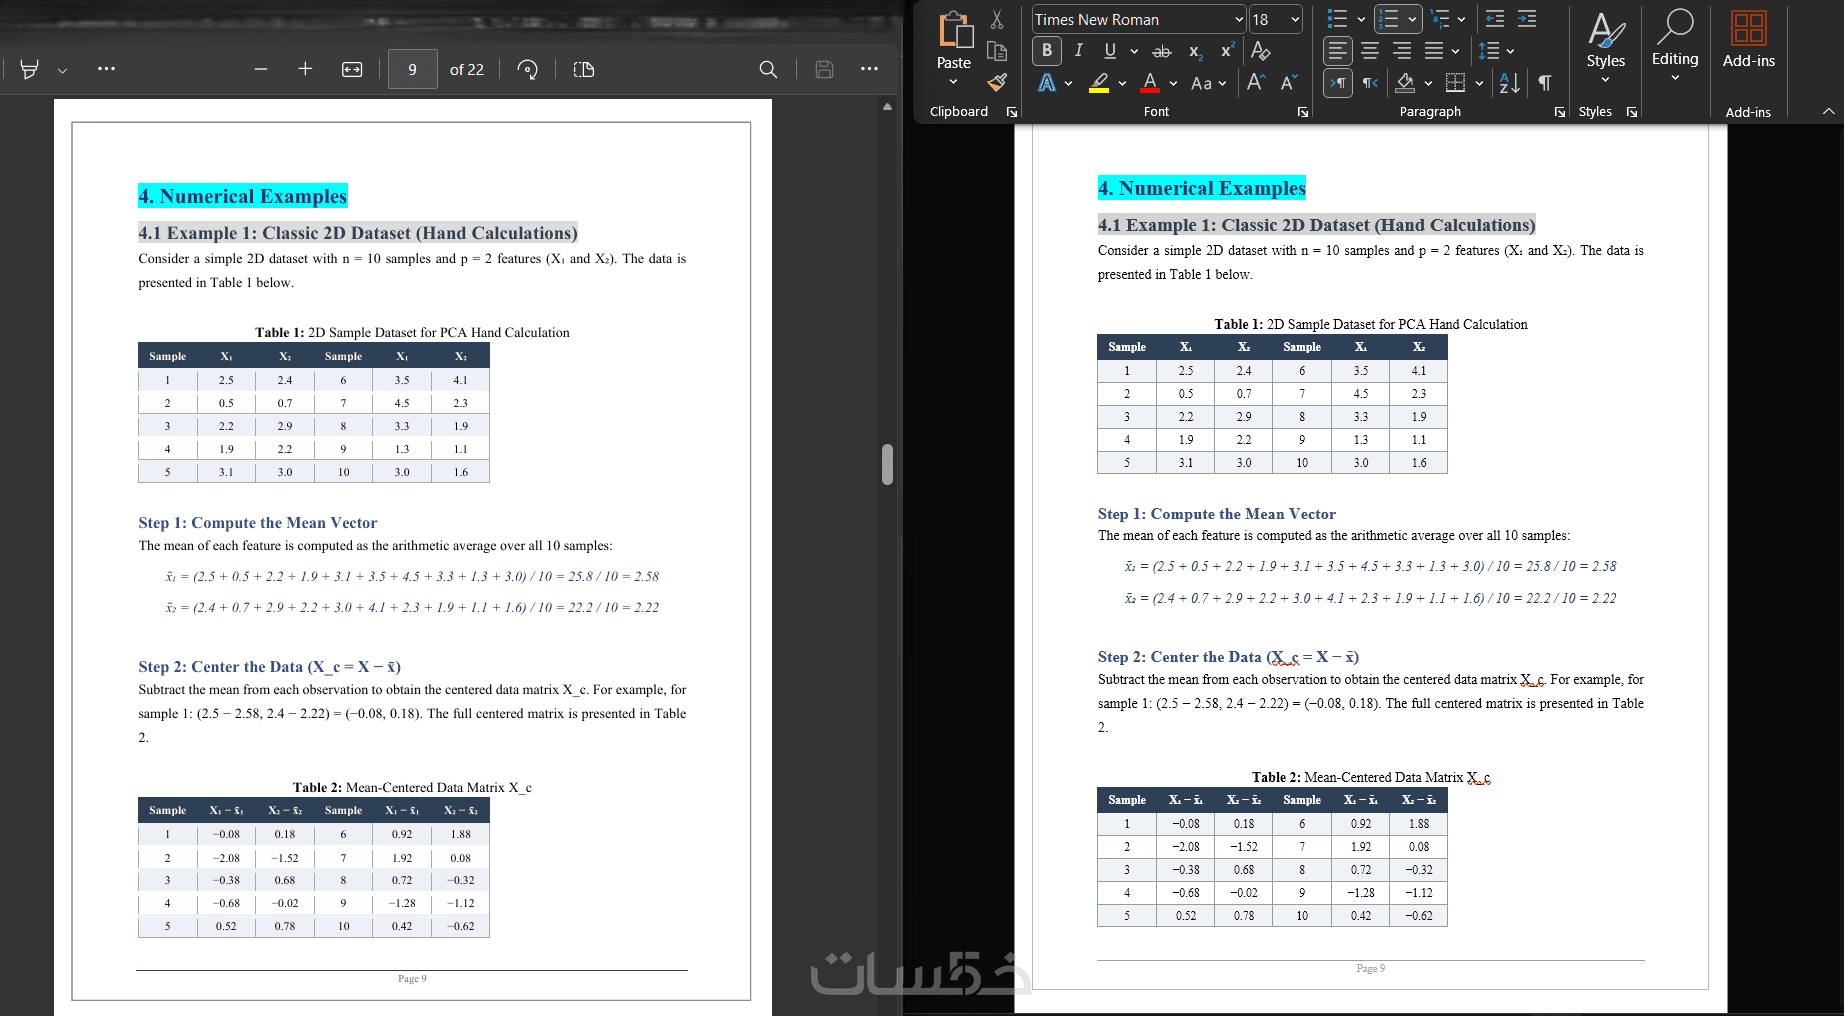Open the Clipboard pane launcher
This screenshot has height=1016, width=1844.
(x=1012, y=112)
